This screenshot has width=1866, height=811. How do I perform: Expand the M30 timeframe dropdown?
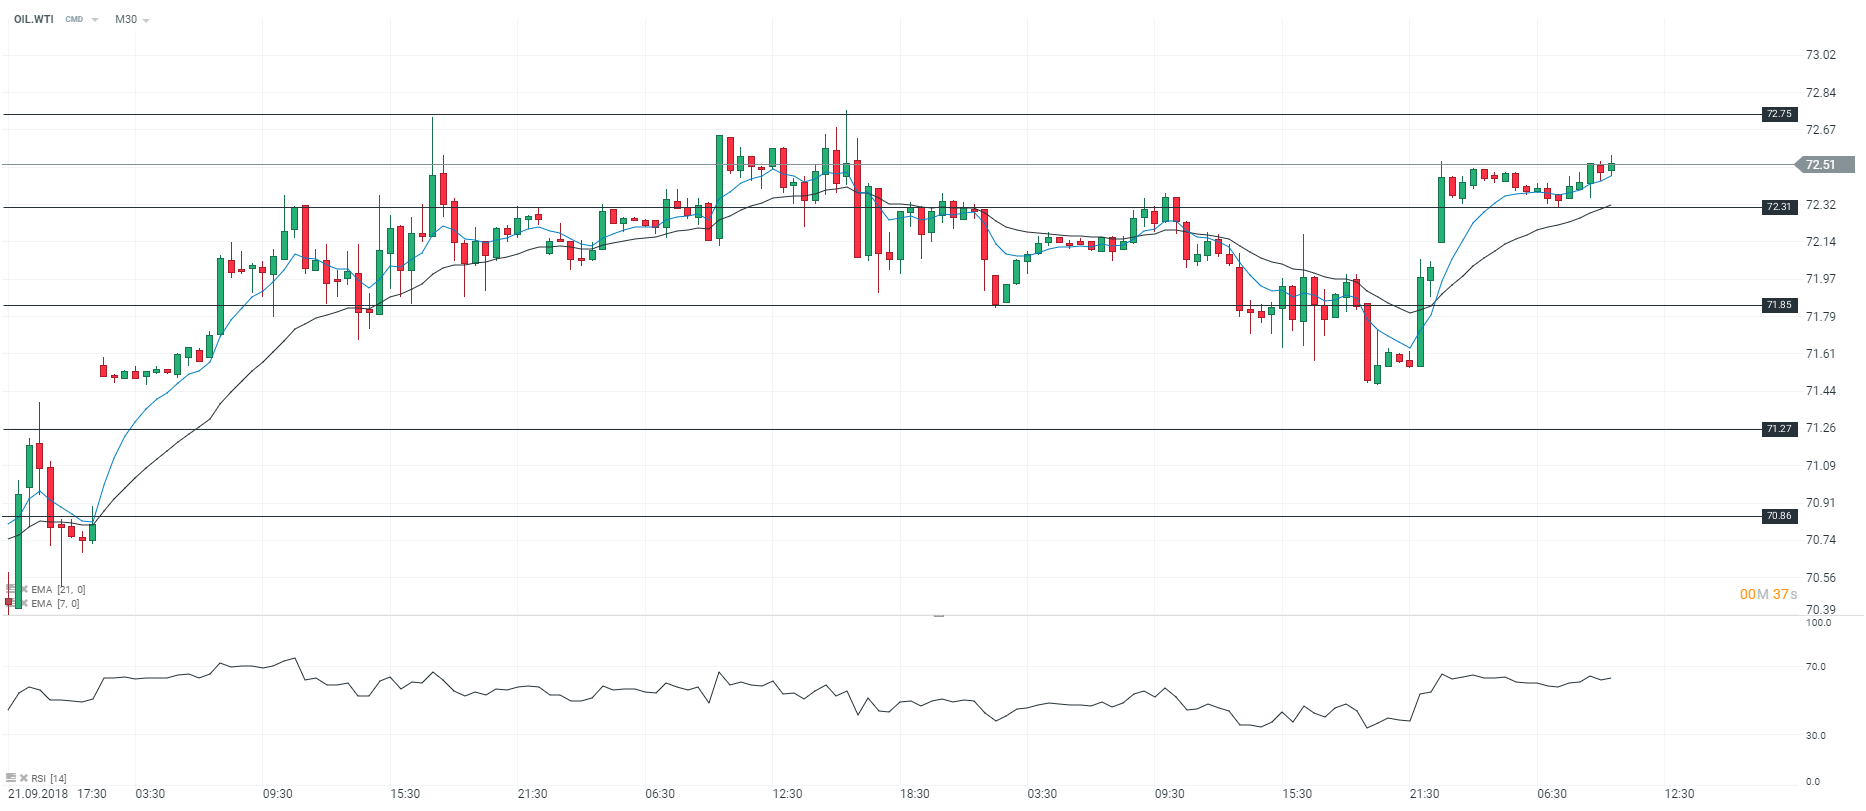(146, 20)
